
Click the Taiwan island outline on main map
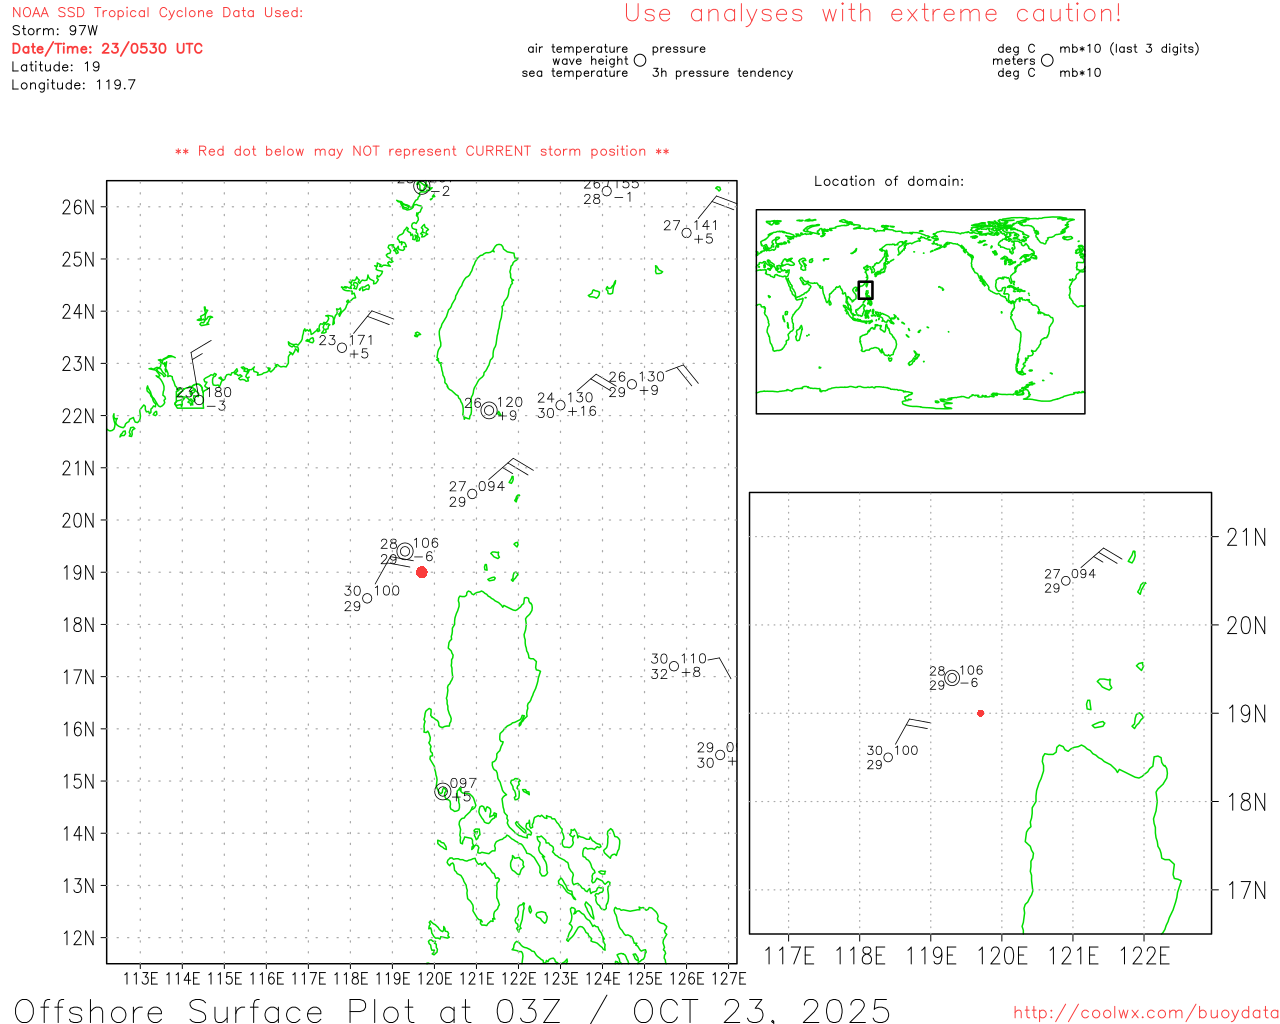480,330
